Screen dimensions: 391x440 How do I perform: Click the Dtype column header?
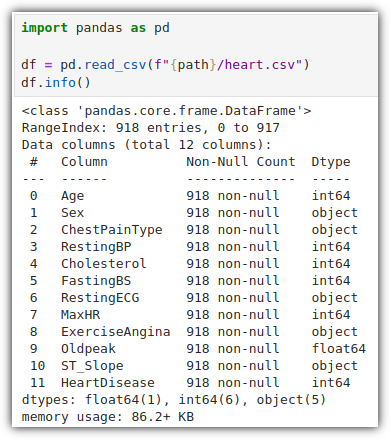click(x=331, y=162)
